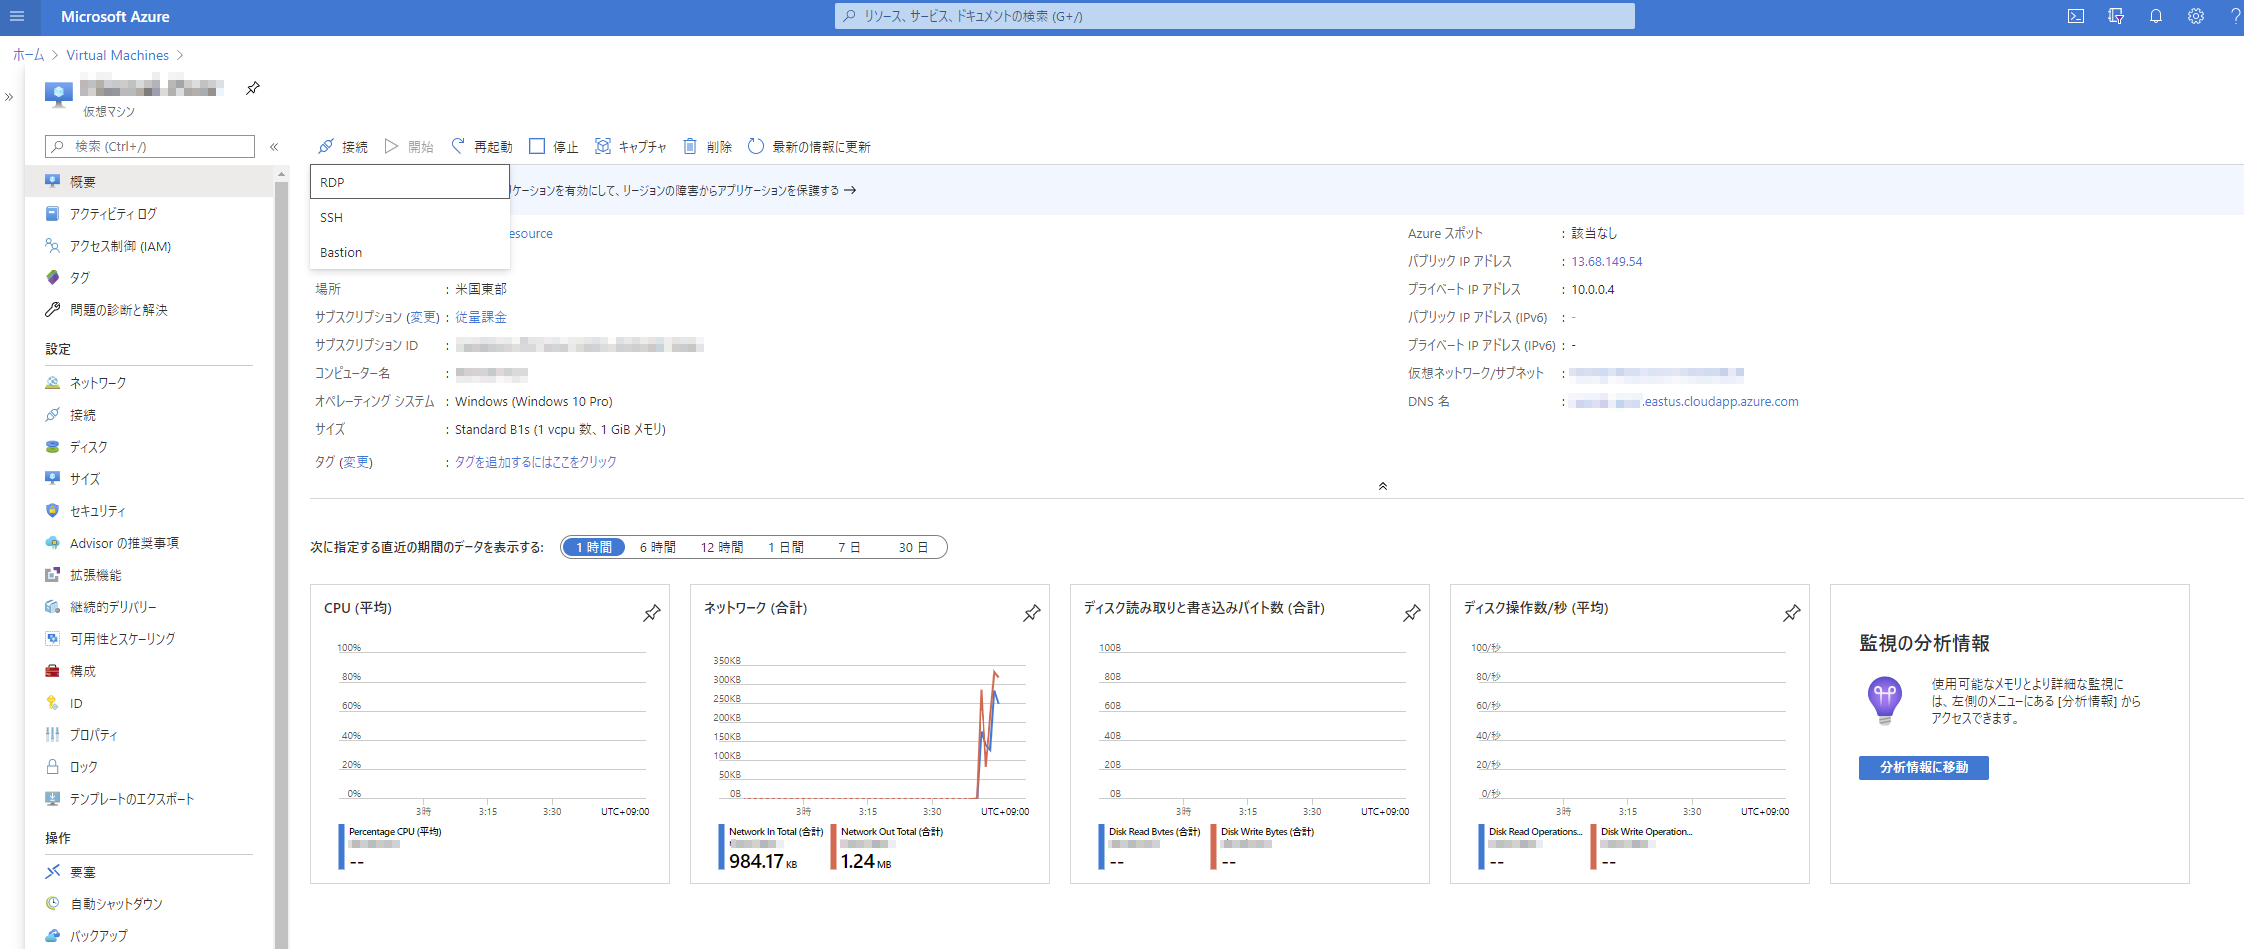
Task: Select the 7 日 time range
Action: point(849,547)
